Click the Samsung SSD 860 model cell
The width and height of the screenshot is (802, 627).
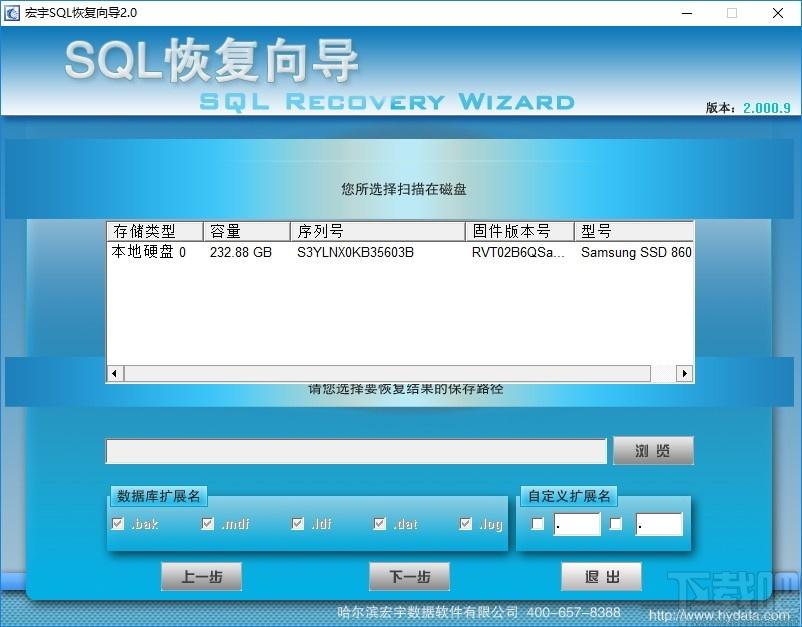pos(636,252)
